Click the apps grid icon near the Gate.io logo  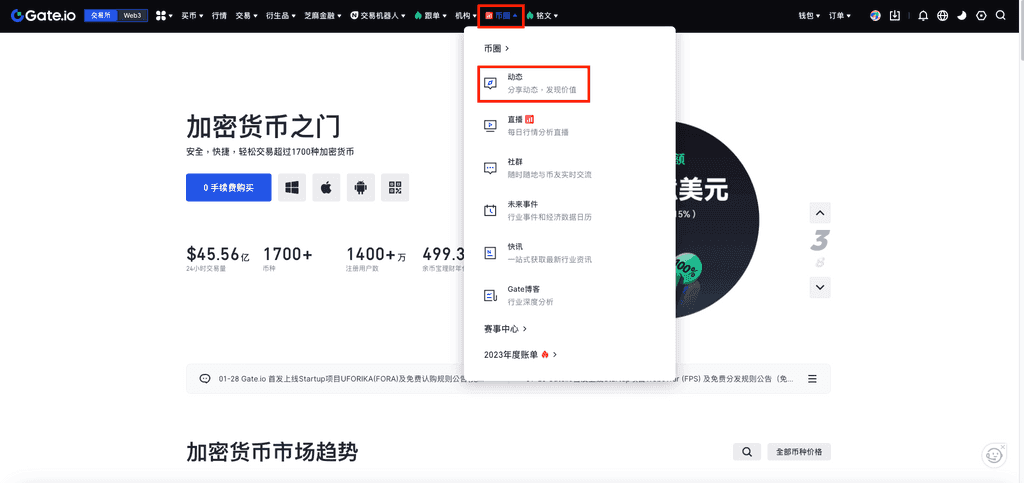click(160, 16)
